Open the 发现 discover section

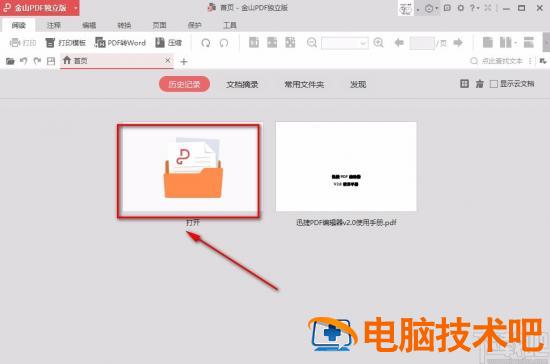pyautogui.click(x=358, y=84)
